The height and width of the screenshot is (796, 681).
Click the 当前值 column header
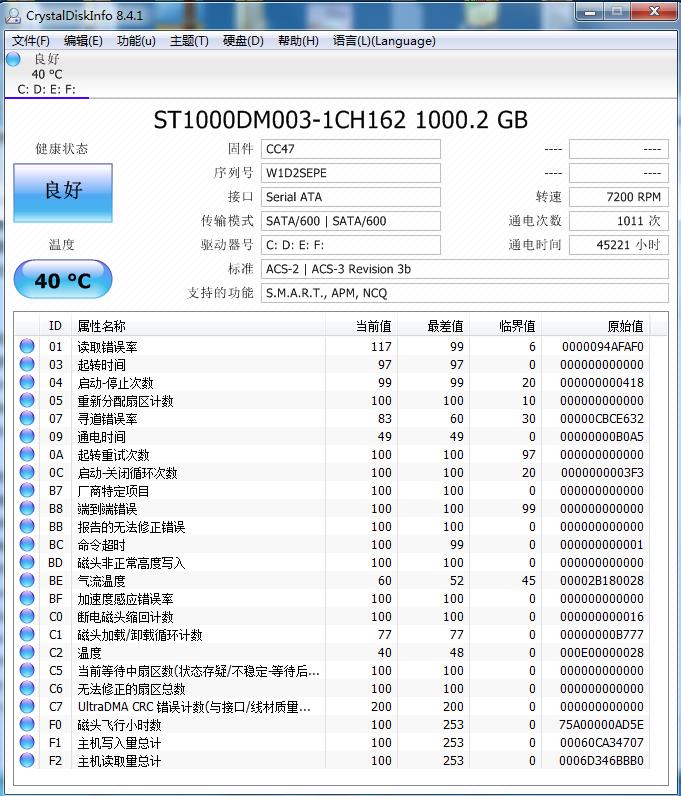(361, 325)
